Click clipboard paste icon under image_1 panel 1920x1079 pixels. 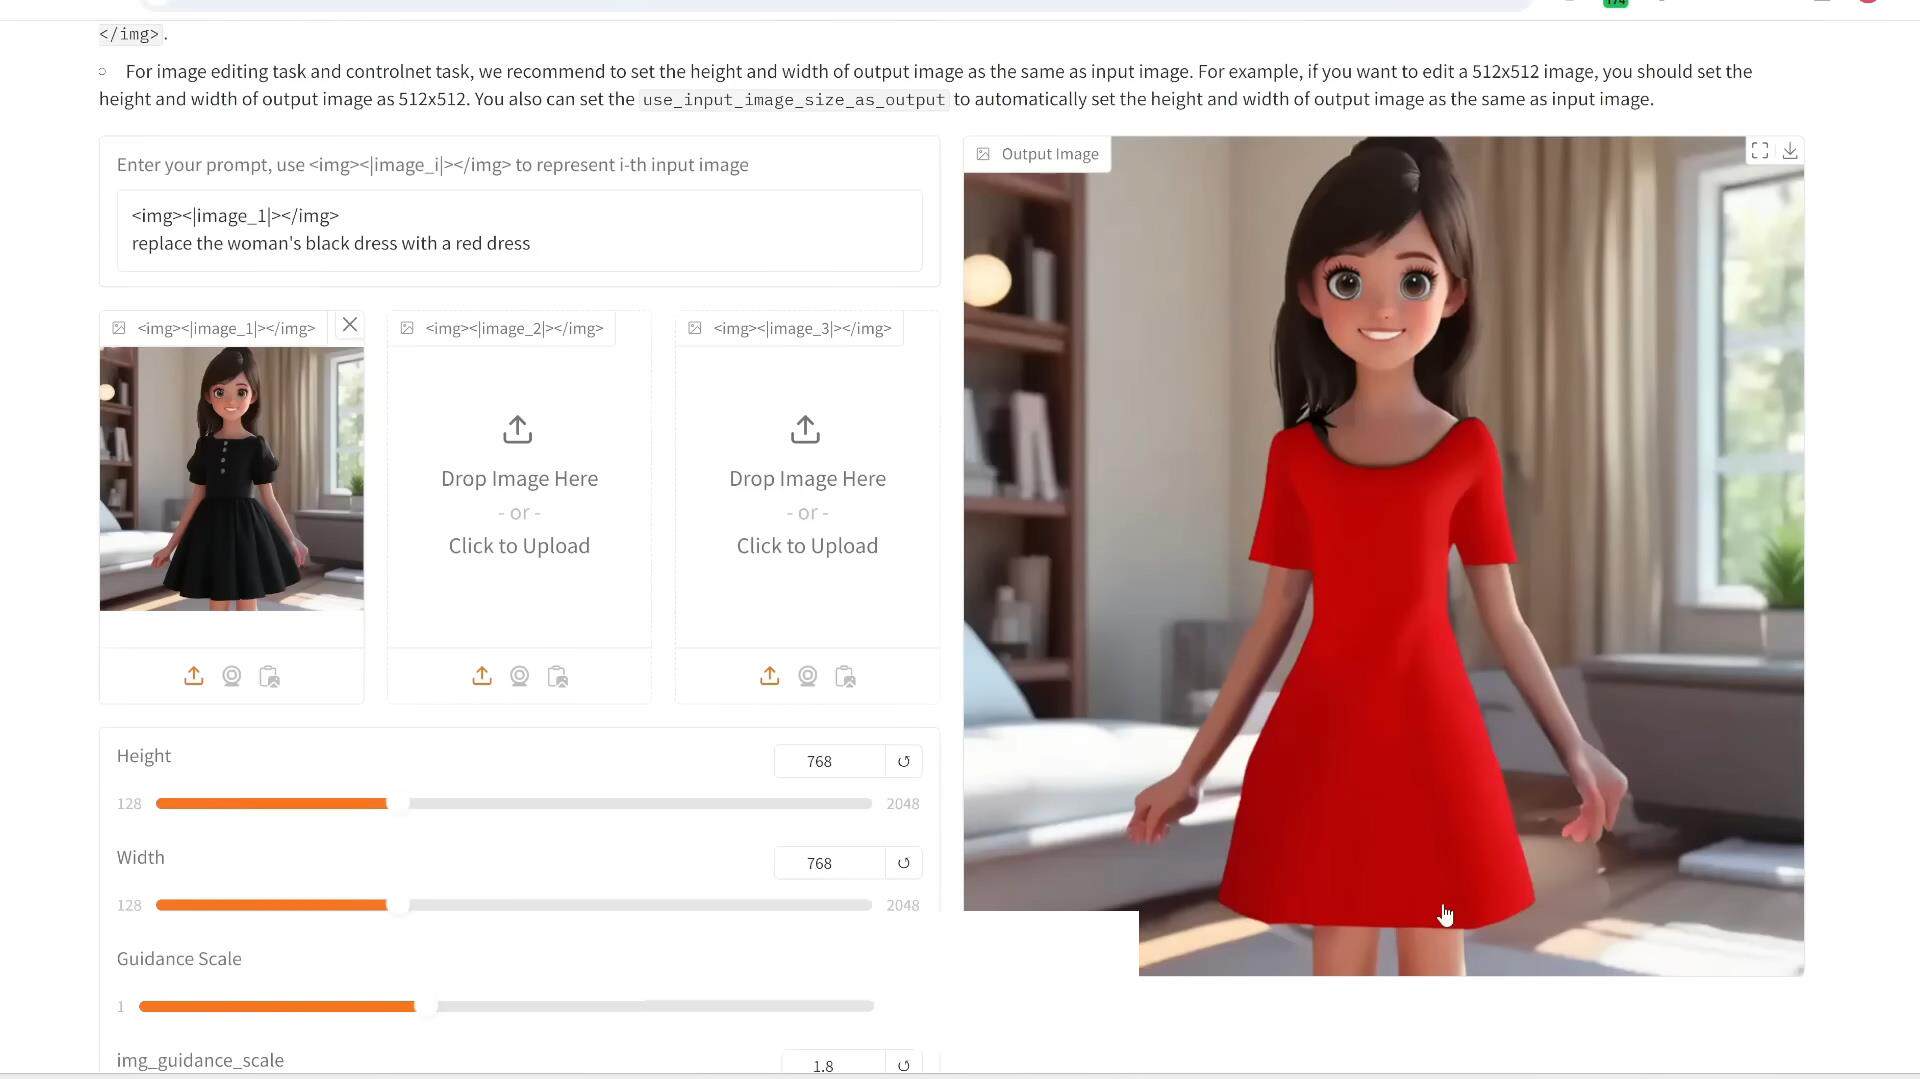tap(269, 677)
